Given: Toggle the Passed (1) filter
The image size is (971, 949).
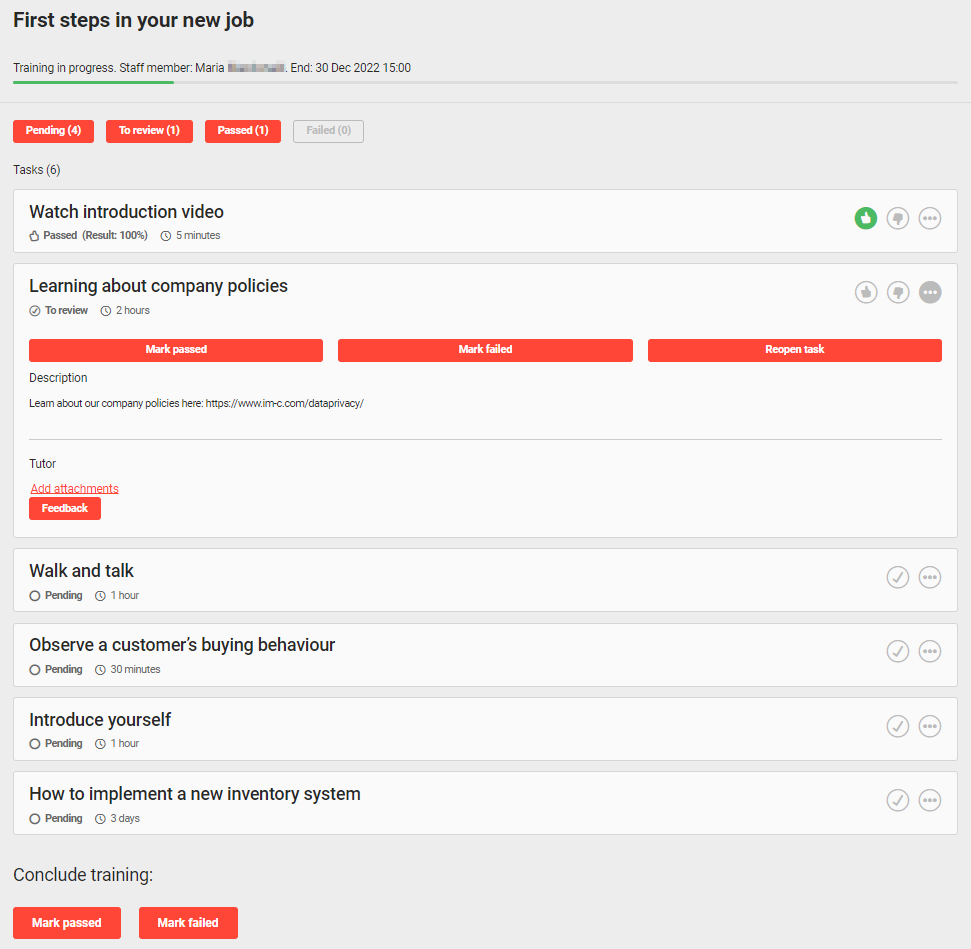Looking at the screenshot, I should (x=243, y=131).
